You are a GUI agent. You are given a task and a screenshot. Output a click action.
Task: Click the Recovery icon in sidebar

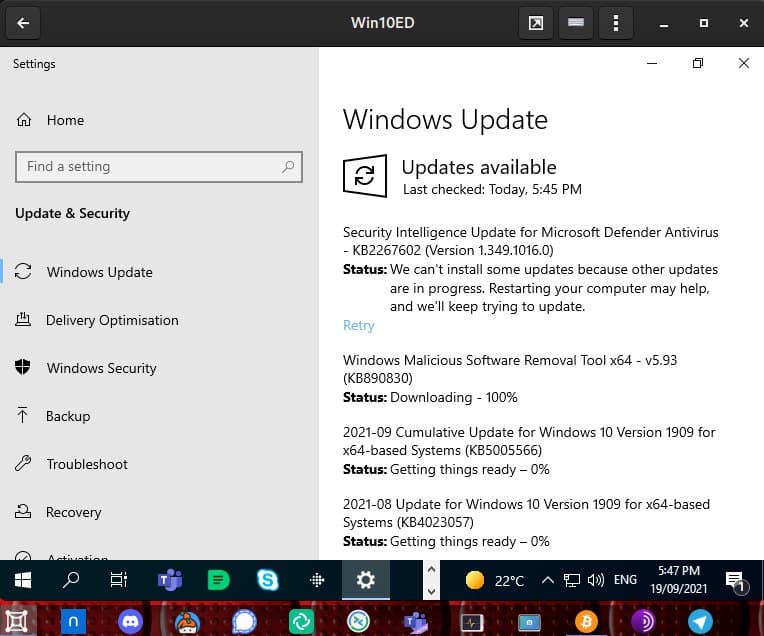23,511
